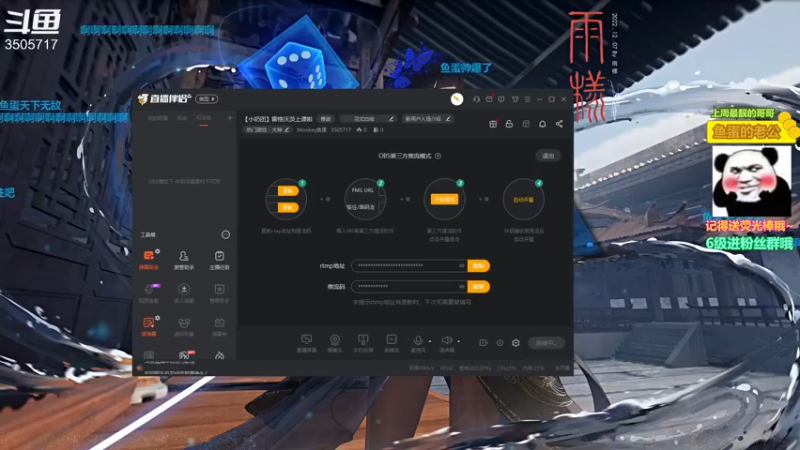Toggle the lock icon in room header

(x=509, y=124)
